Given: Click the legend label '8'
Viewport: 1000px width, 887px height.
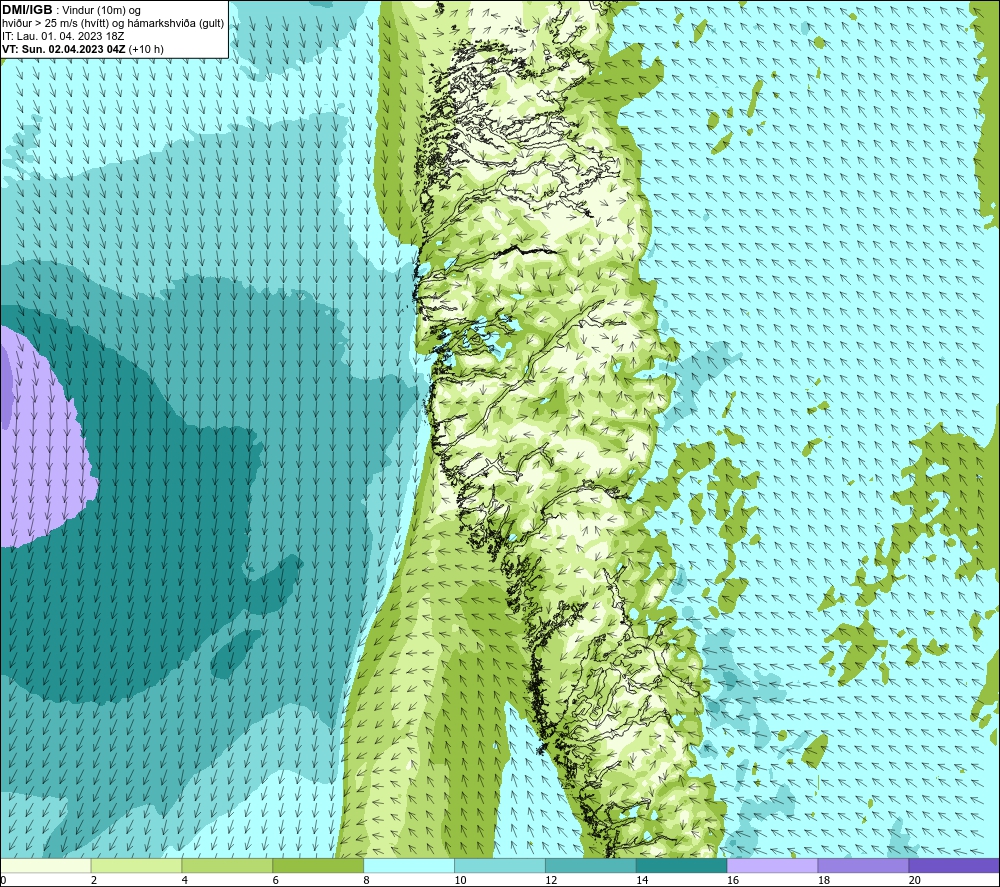Looking at the screenshot, I should coord(366,880).
